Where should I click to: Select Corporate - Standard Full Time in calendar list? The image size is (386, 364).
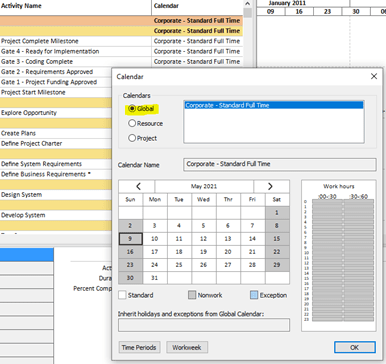(273, 105)
